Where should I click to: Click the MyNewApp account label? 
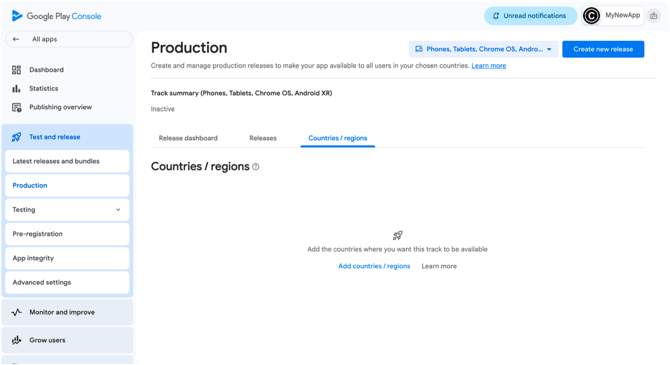(x=623, y=15)
